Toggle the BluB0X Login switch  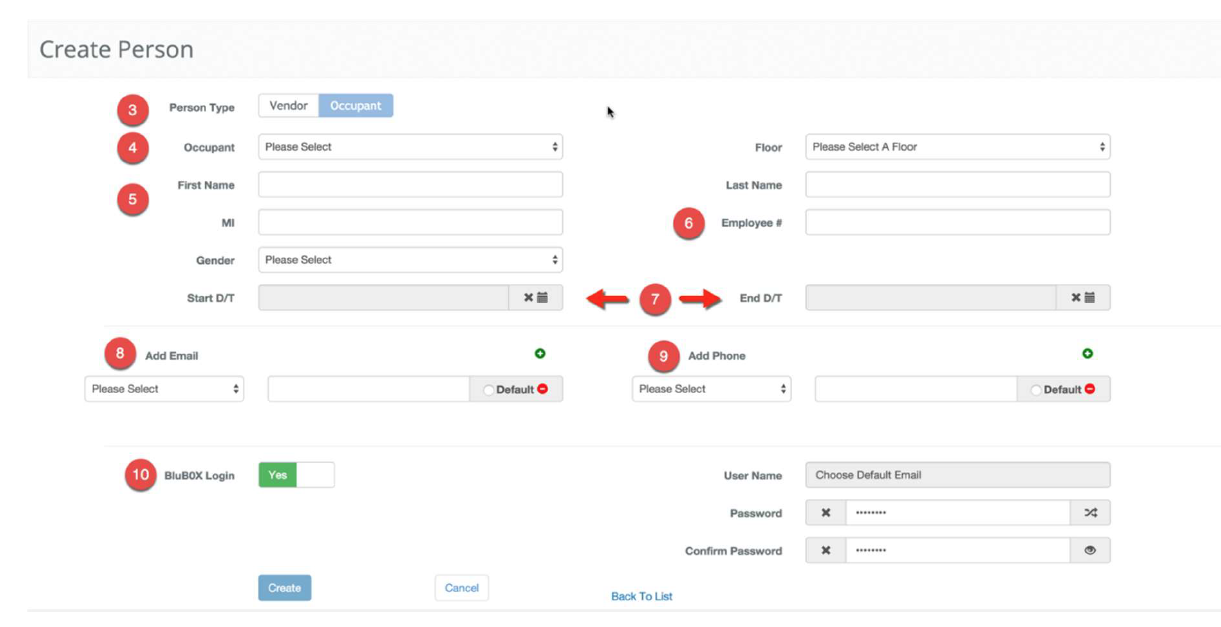(296, 475)
